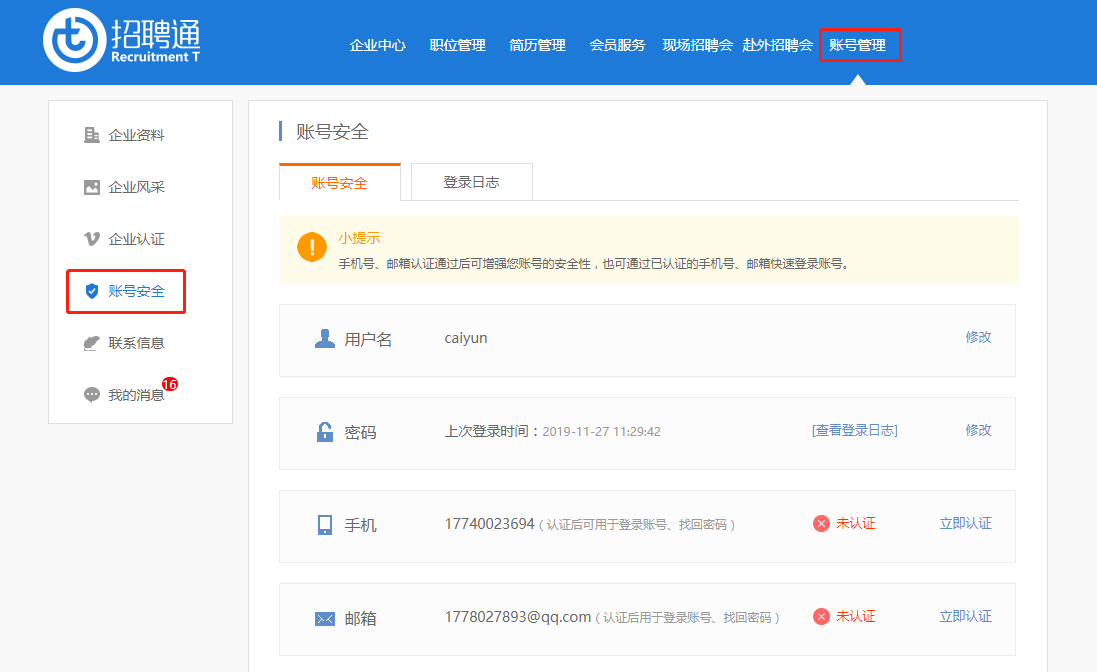Open 企业中心 in the top navigation
This screenshot has width=1097, height=672.
pos(377,45)
